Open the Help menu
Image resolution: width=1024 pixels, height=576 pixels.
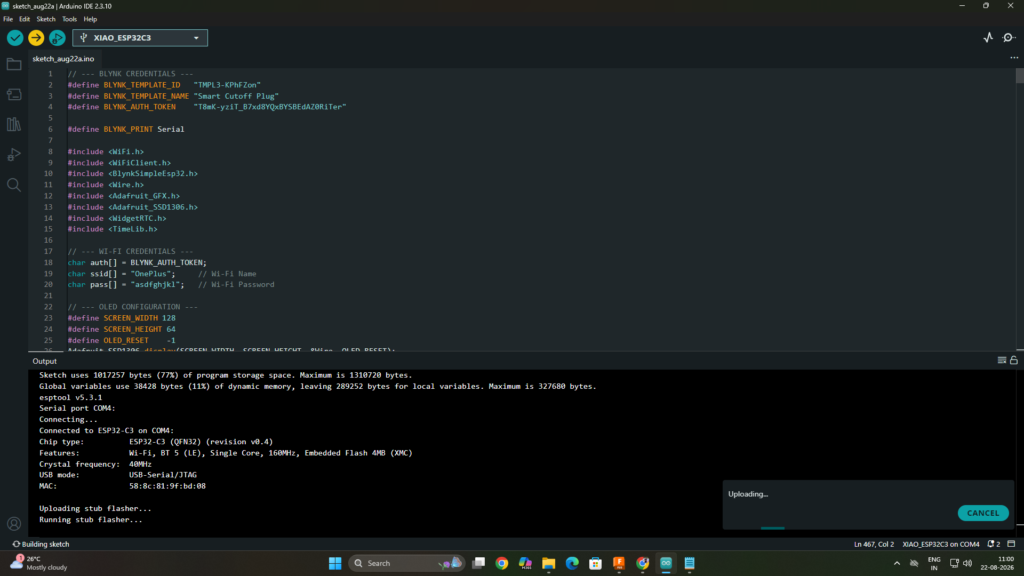tap(90, 19)
